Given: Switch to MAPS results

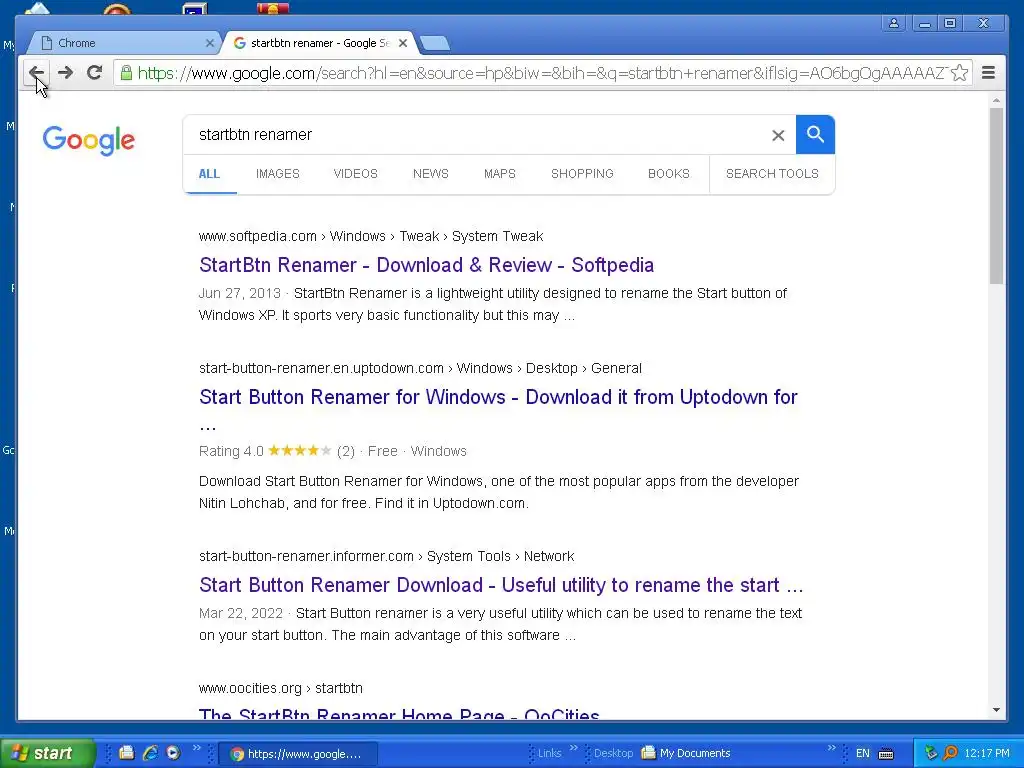Looking at the screenshot, I should [x=500, y=174].
